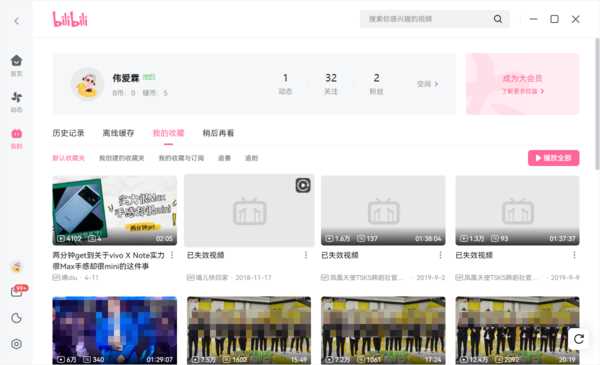
Task: Switch to the 历史记录 tab
Action: point(68,133)
